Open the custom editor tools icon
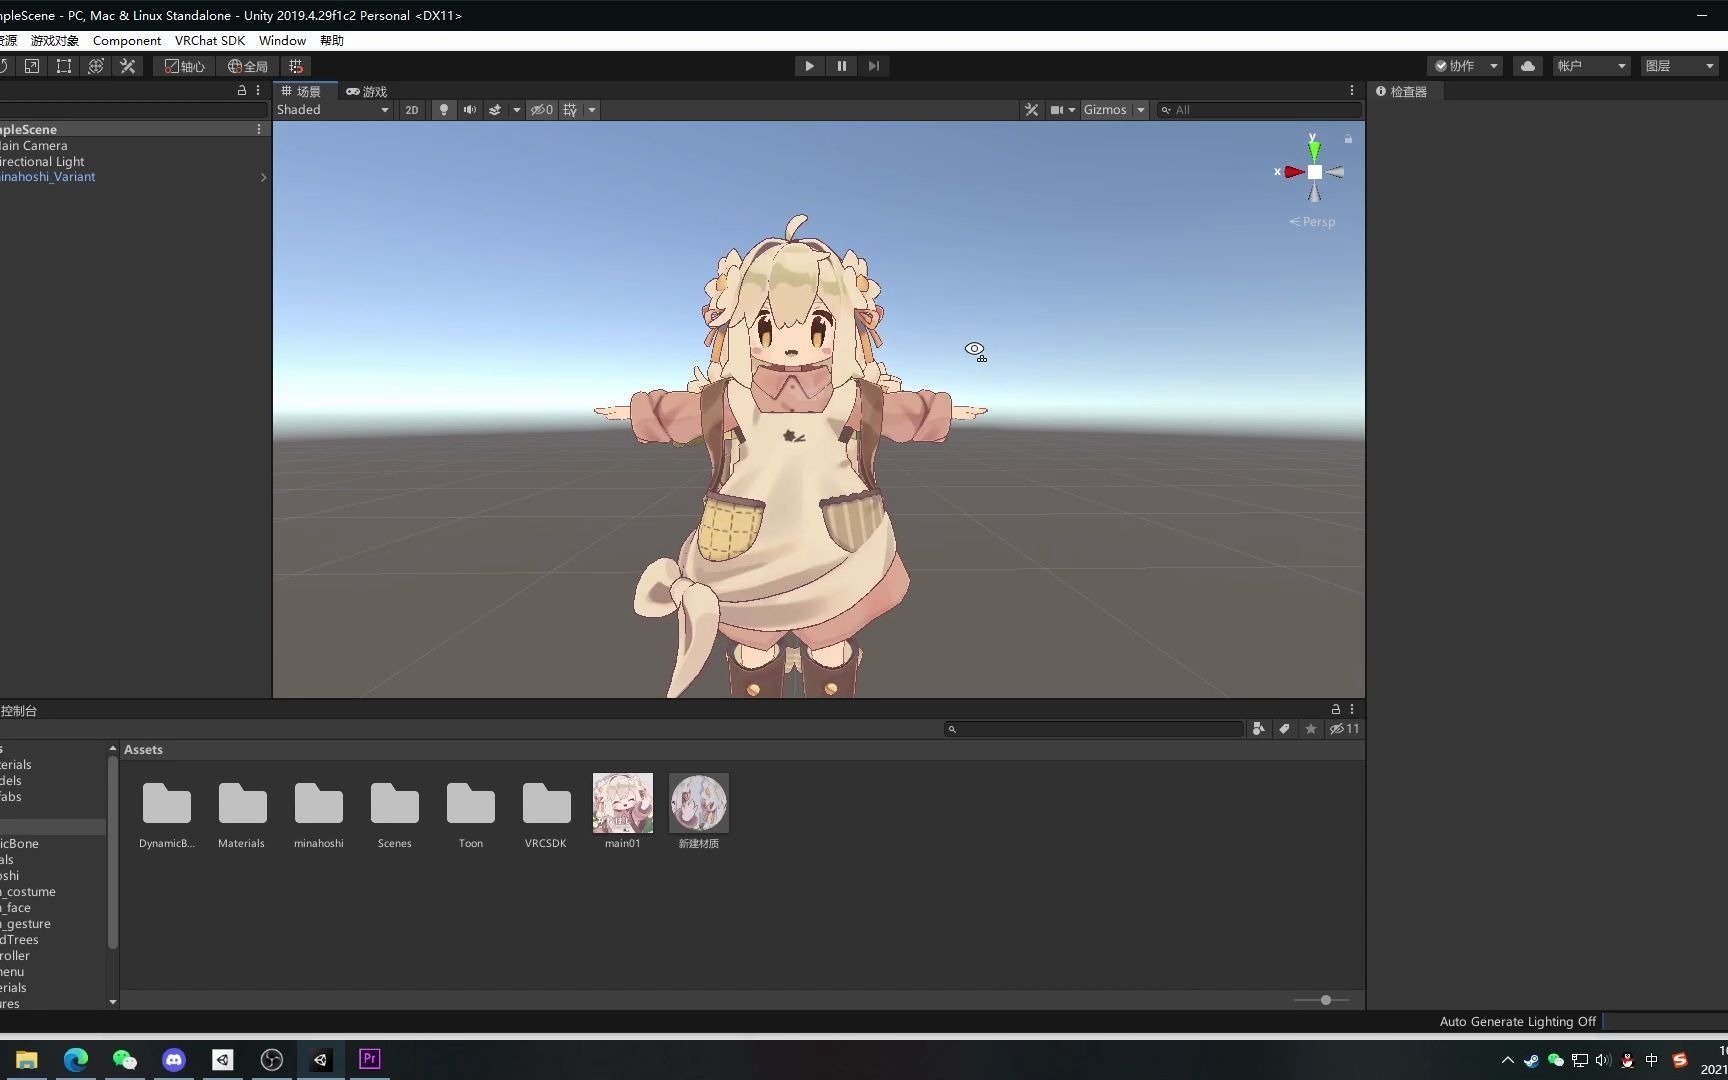Viewport: 1728px width, 1080px height. pyautogui.click(x=128, y=66)
